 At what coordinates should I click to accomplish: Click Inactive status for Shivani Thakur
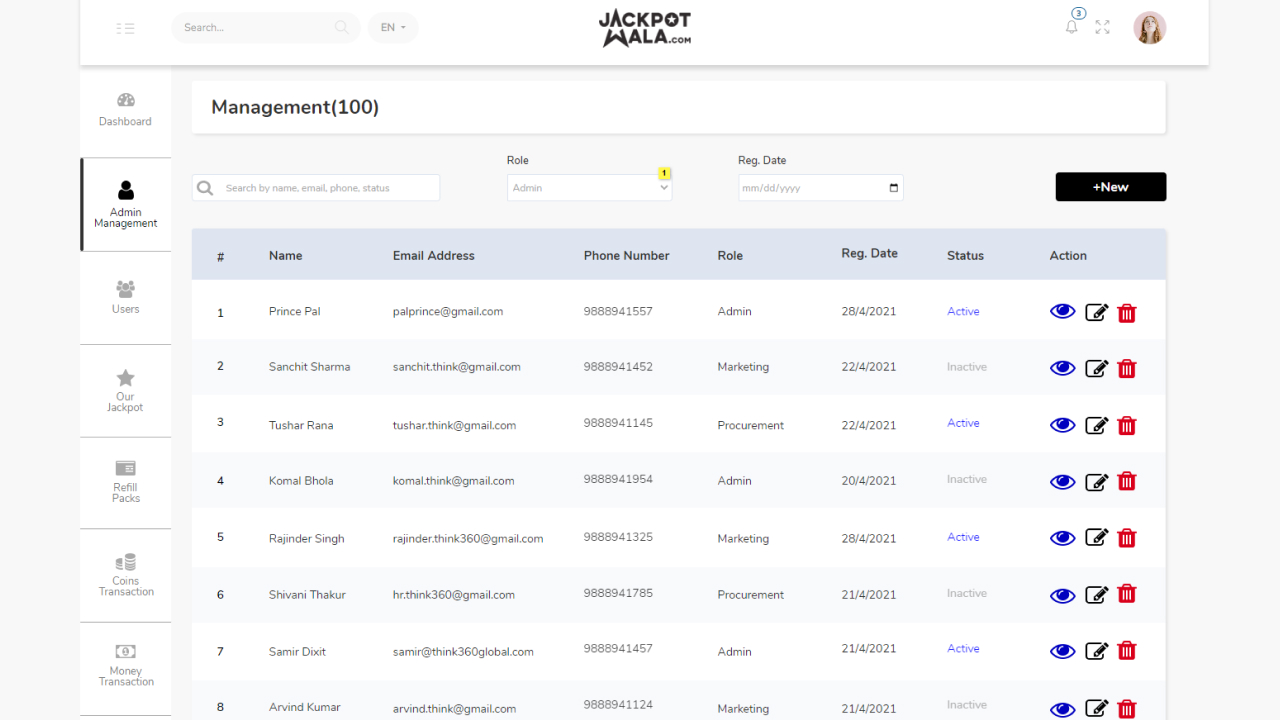(967, 593)
